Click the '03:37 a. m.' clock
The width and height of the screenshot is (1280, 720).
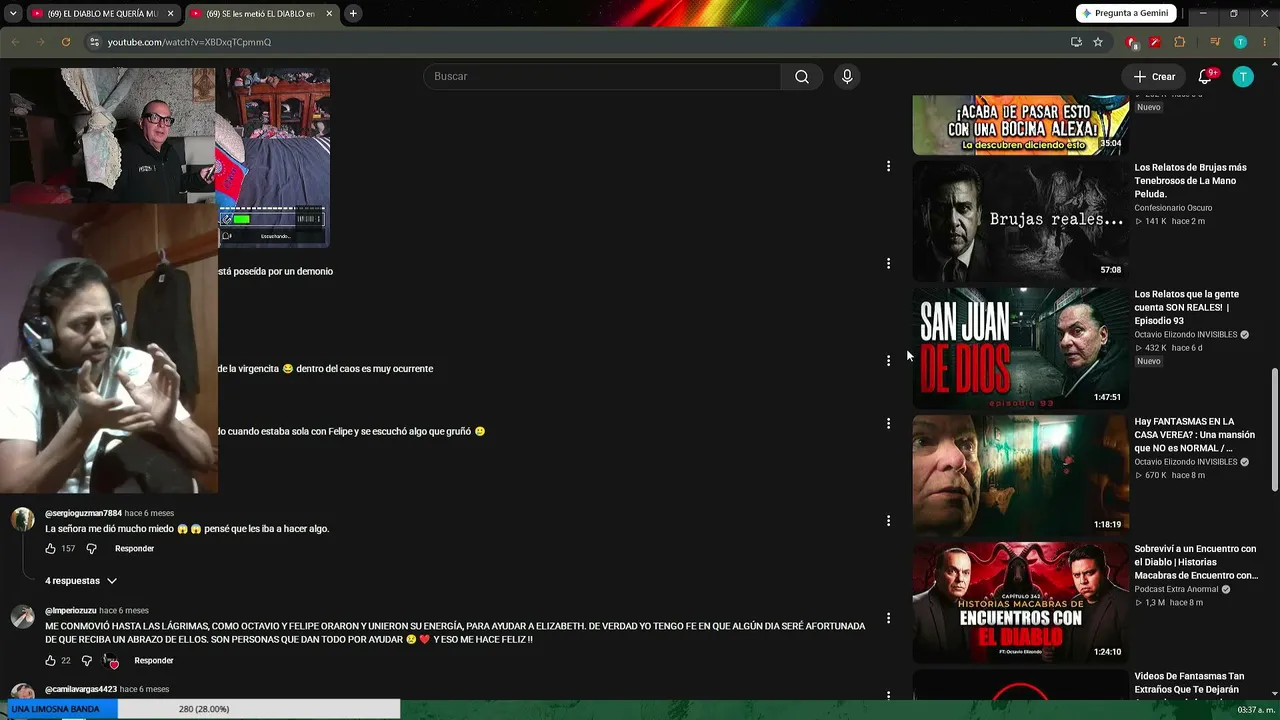1256,710
